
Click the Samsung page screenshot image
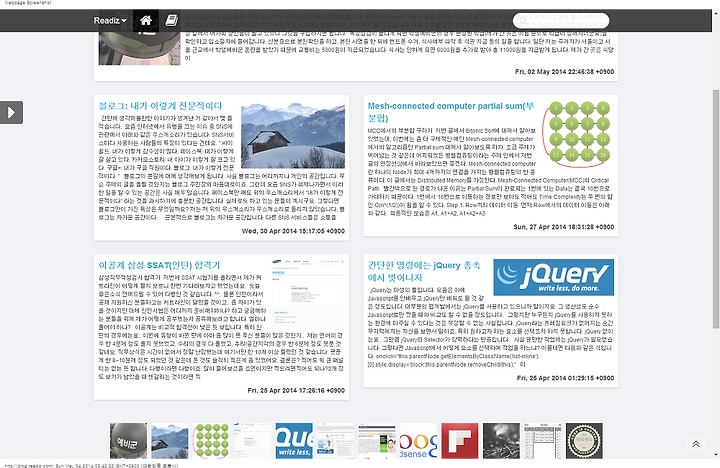point(308,292)
